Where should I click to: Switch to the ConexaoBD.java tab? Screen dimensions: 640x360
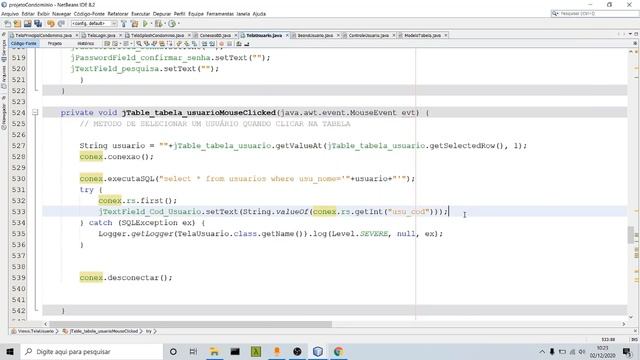click(215, 36)
